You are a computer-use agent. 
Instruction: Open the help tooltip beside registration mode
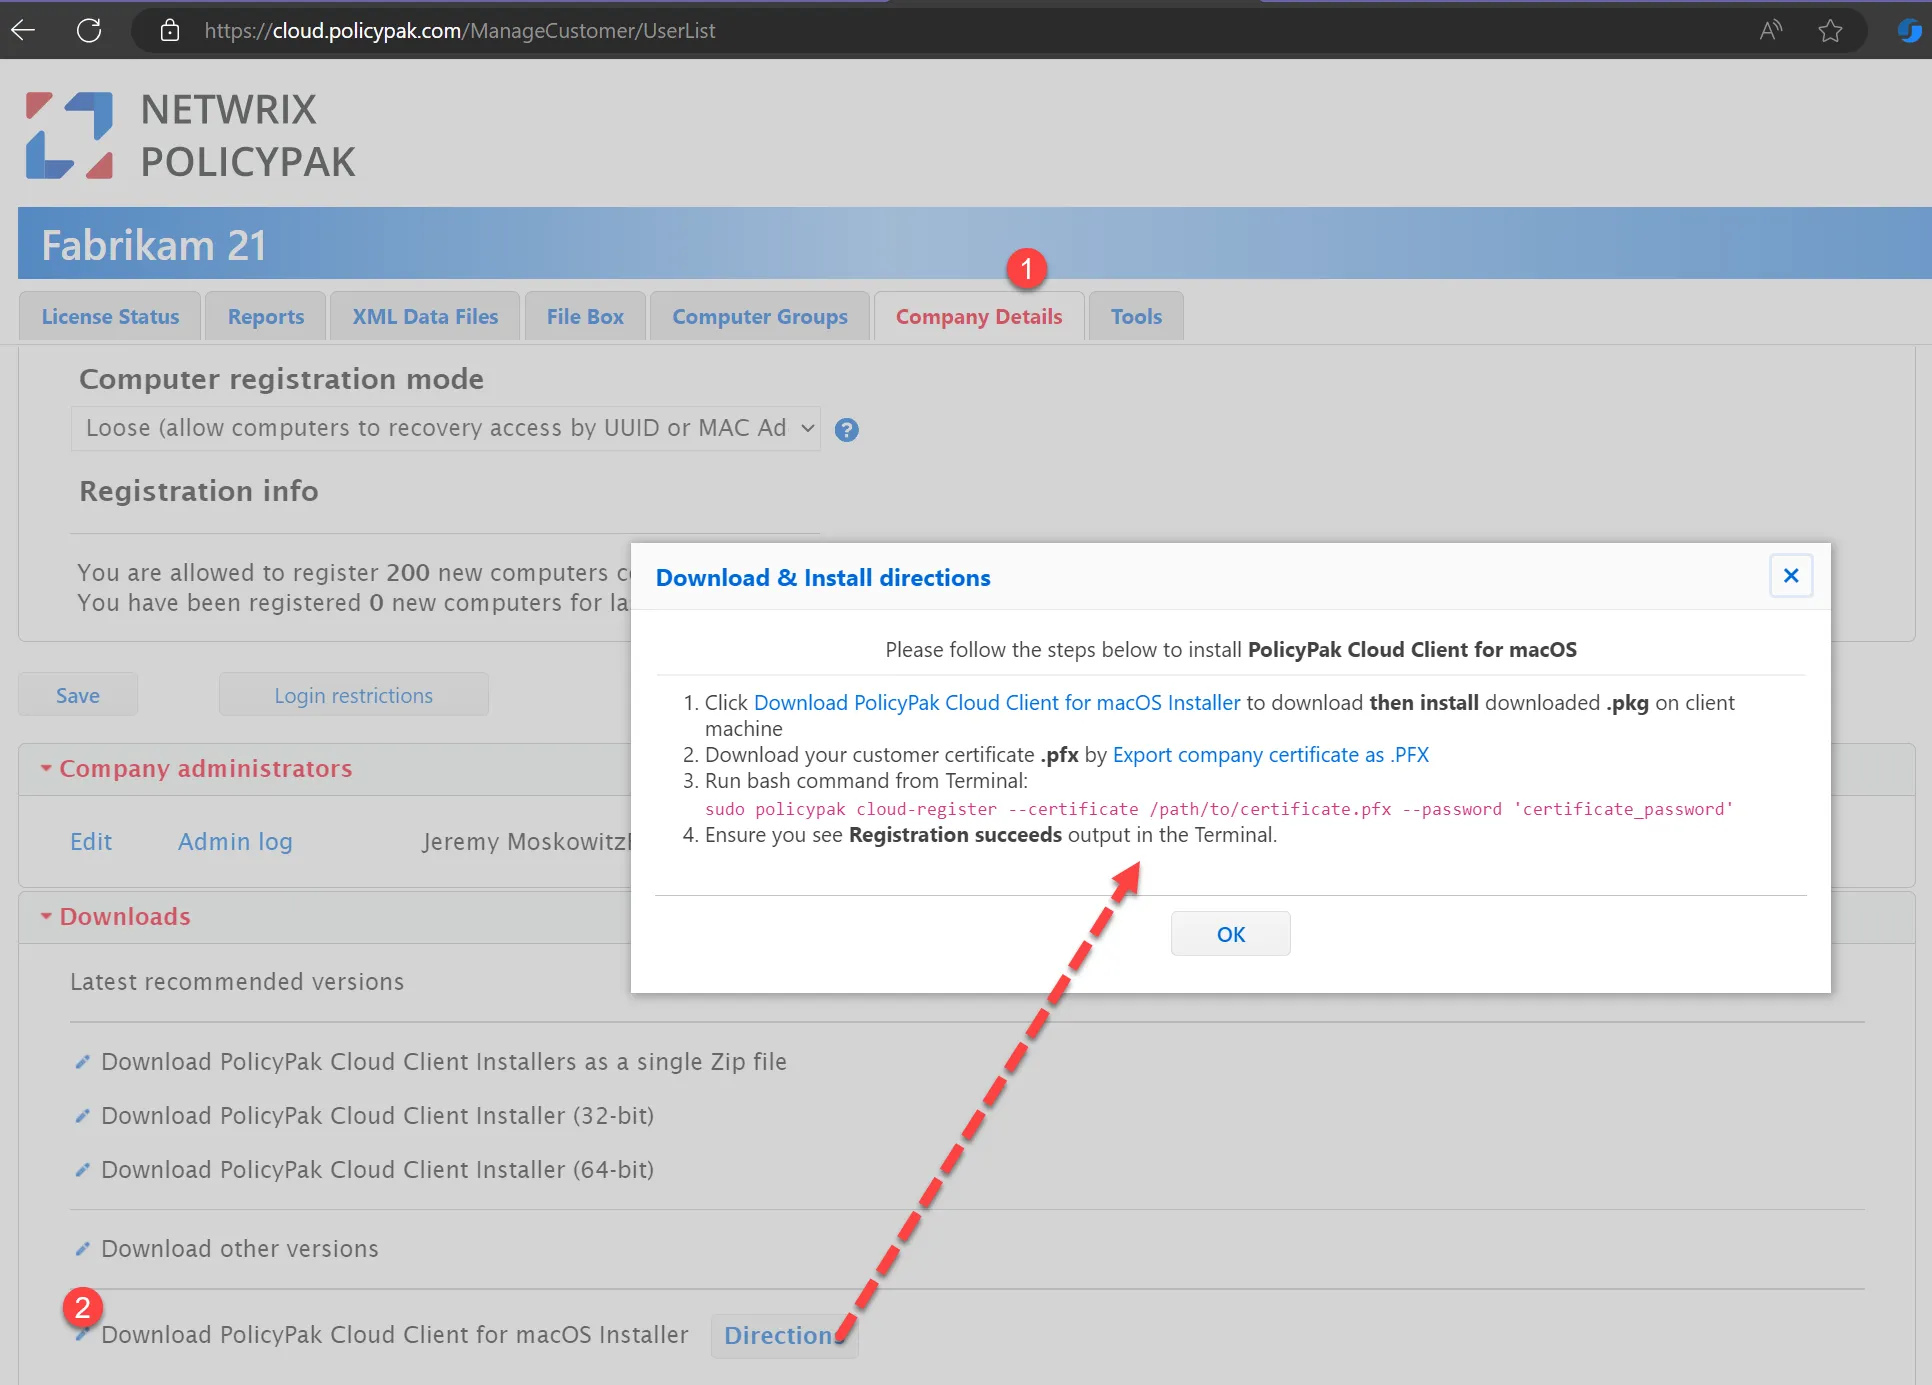pos(845,429)
